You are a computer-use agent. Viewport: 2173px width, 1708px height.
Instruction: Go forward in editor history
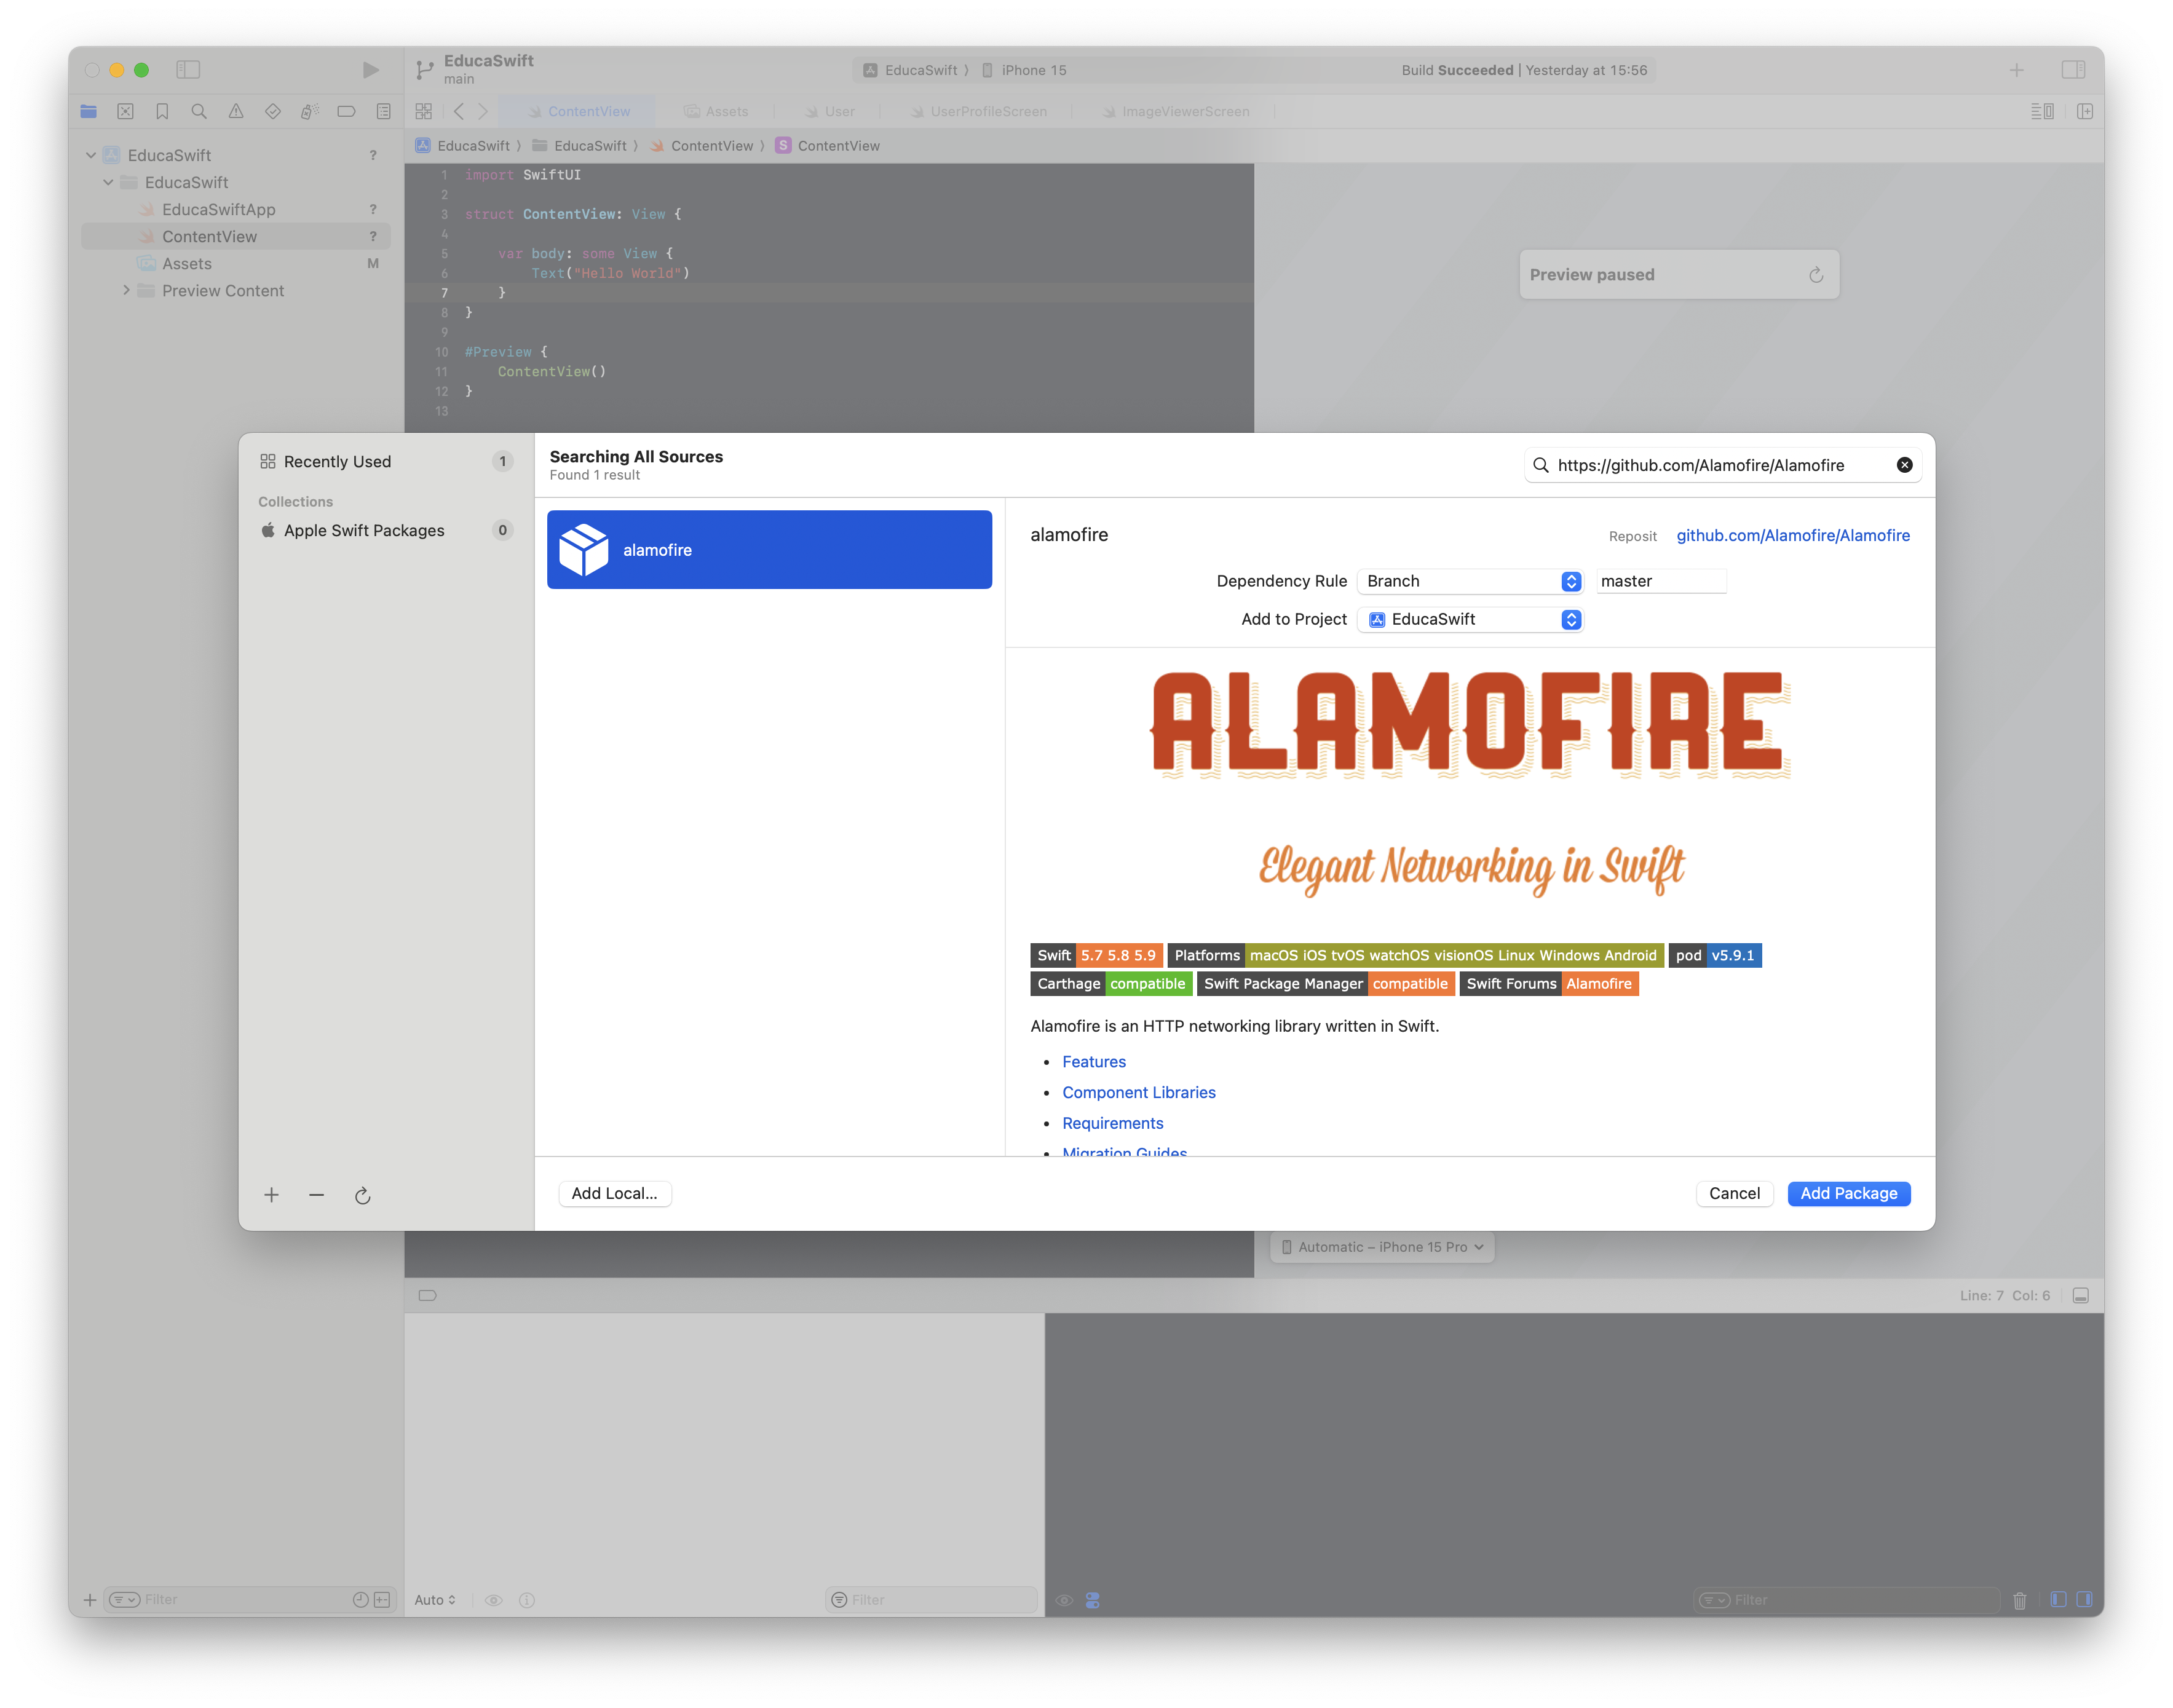483,111
